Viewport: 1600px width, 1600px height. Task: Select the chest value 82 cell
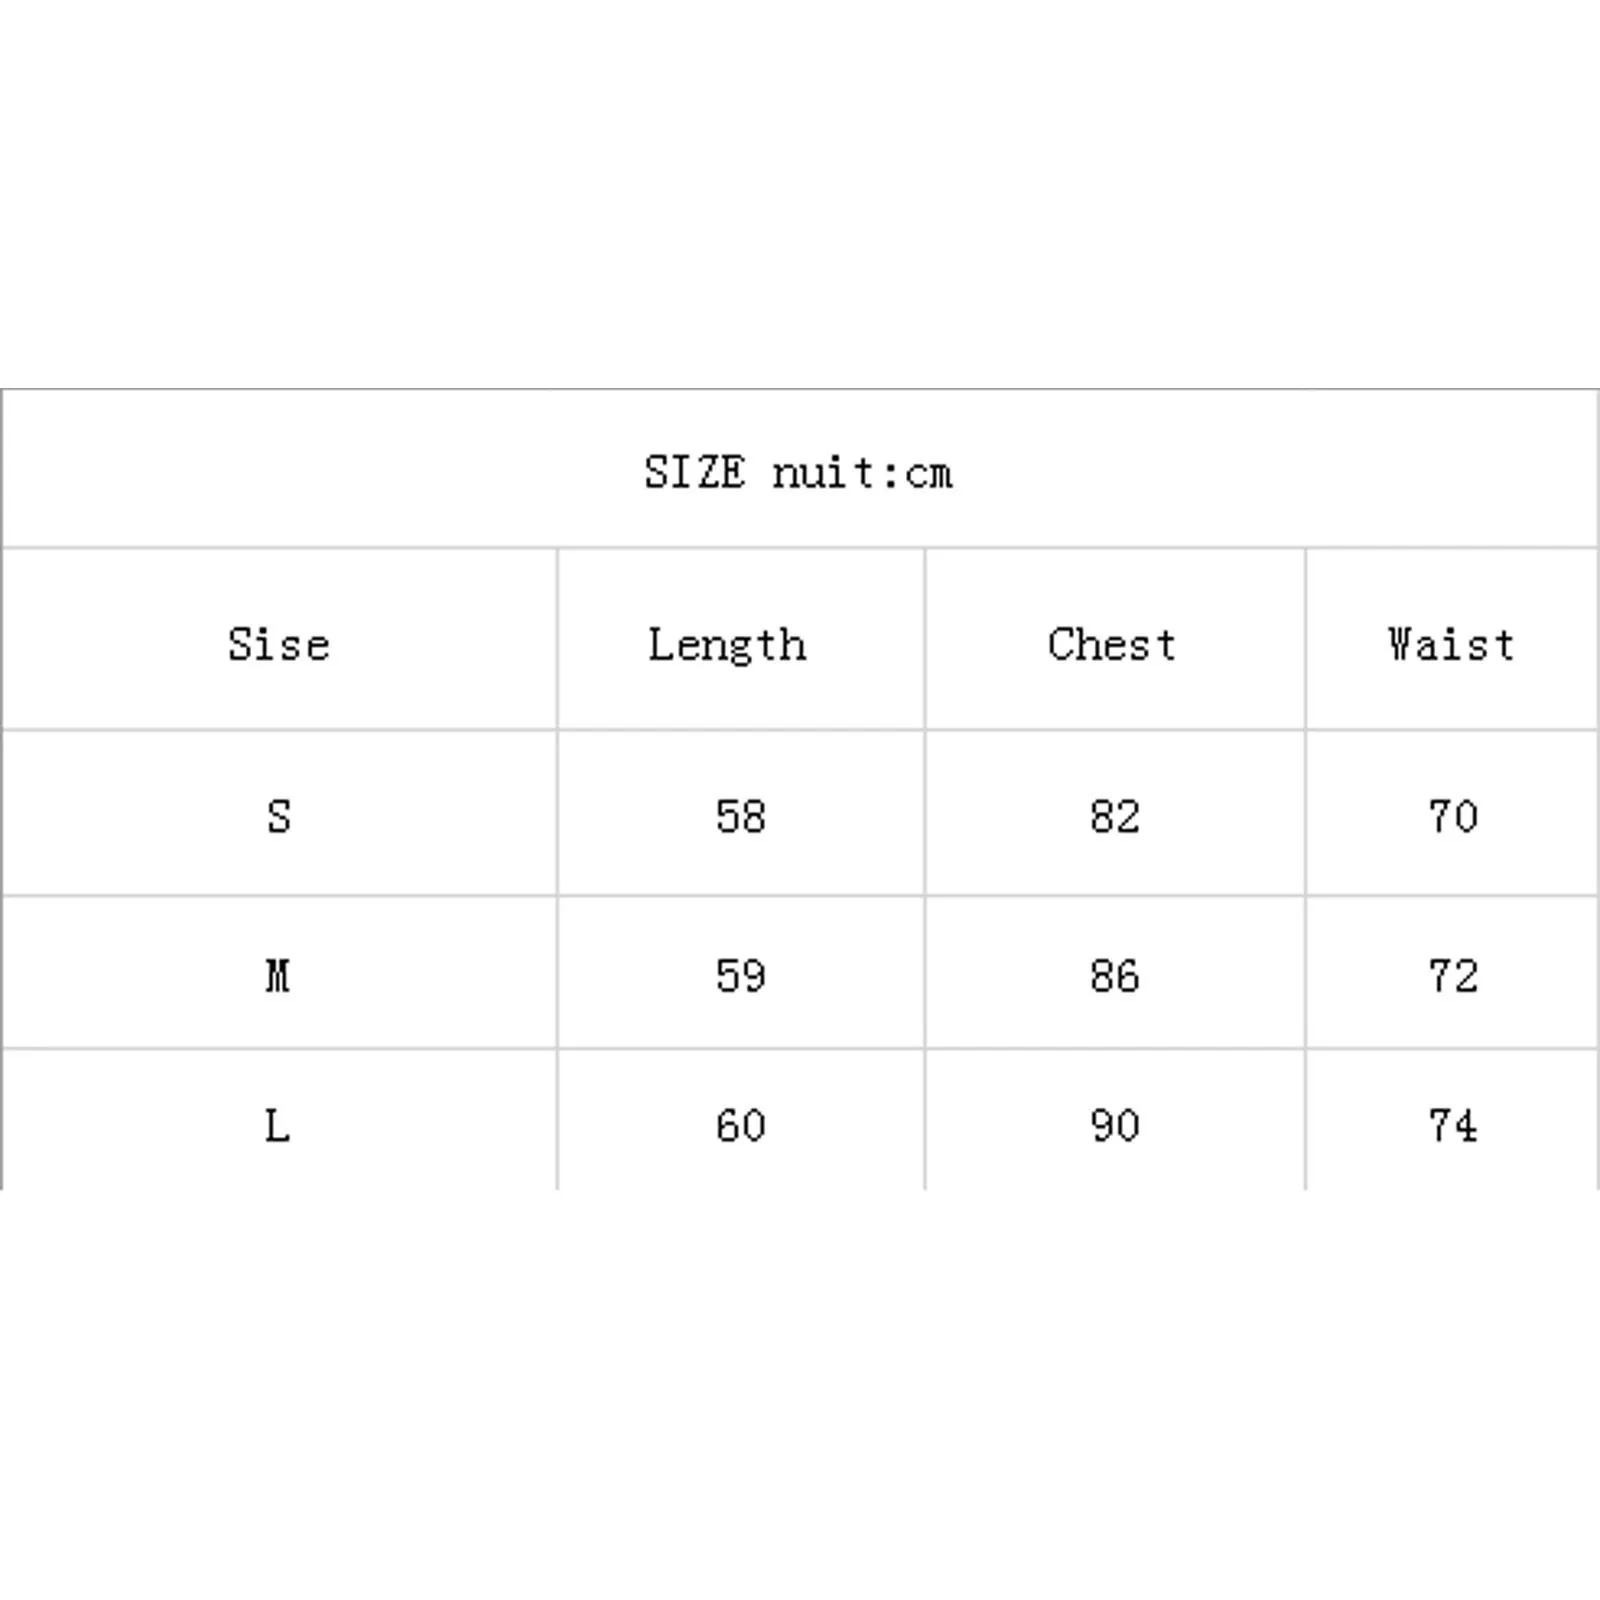click(x=1115, y=816)
